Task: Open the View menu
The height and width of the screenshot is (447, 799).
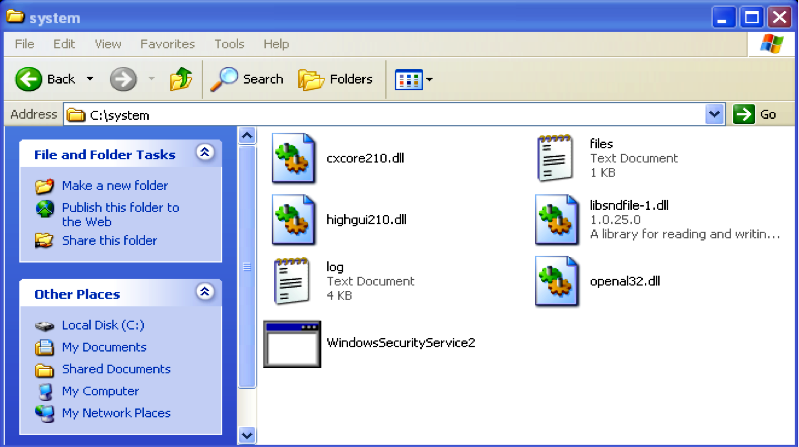Action: (108, 44)
